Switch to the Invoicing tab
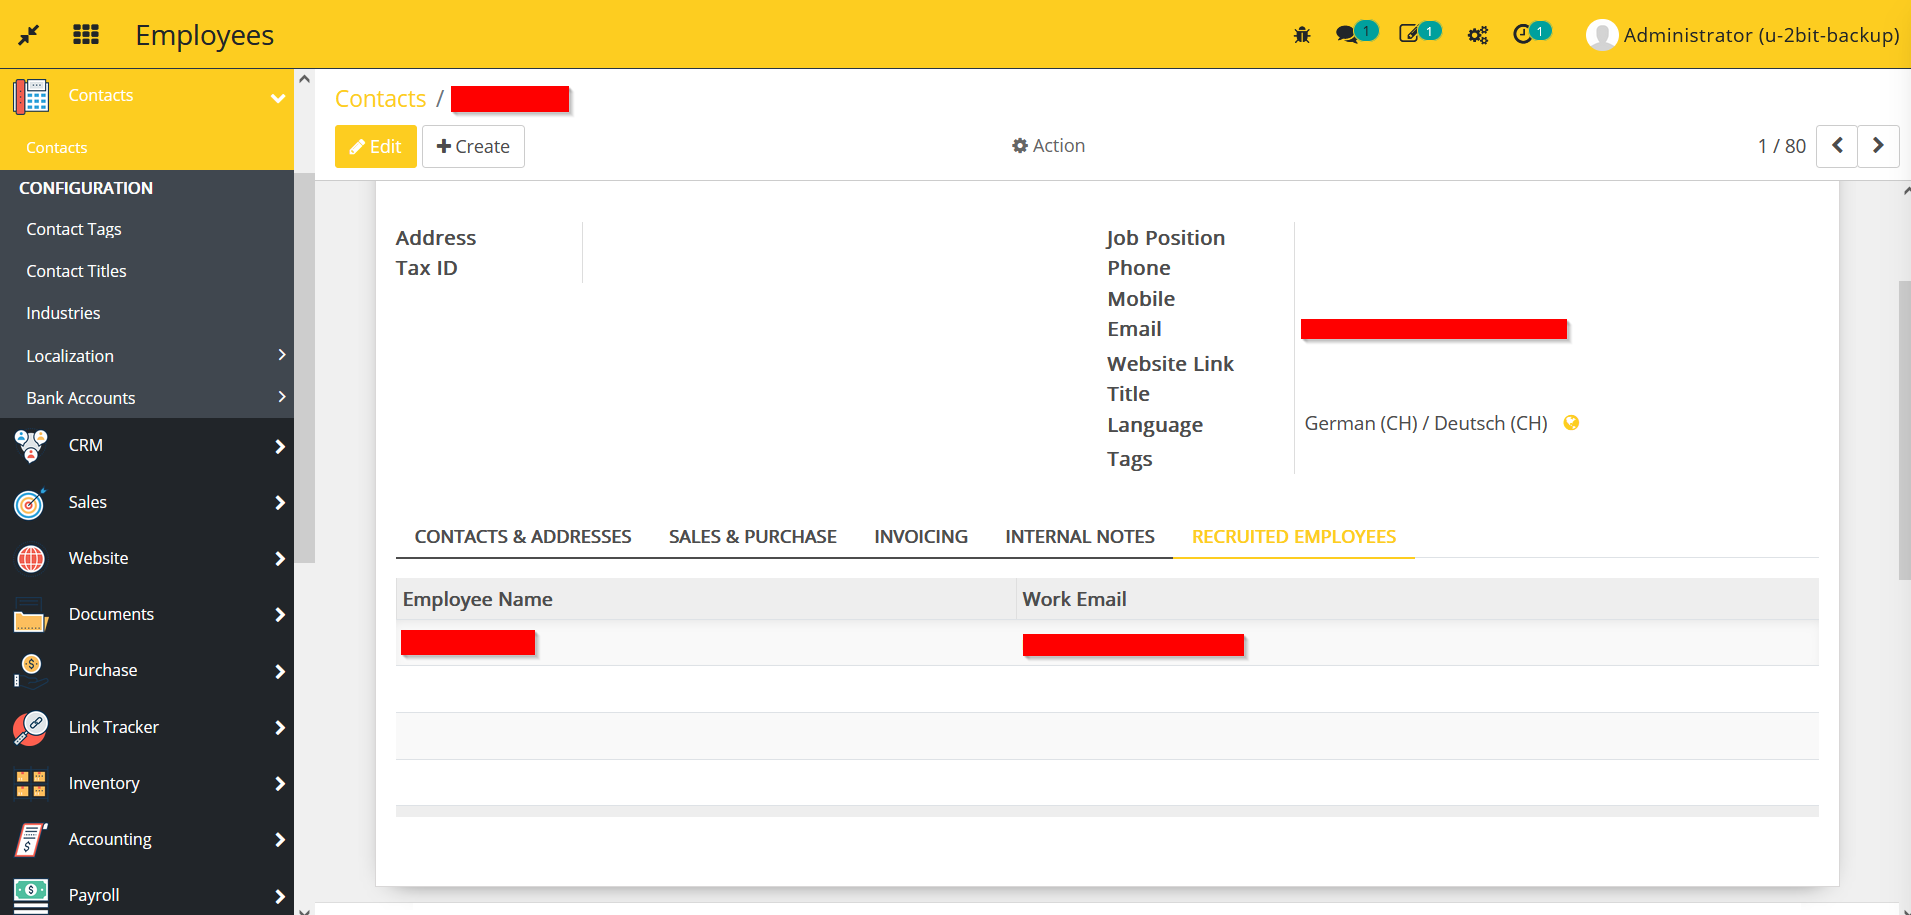Image resolution: width=1911 pixels, height=915 pixels. (x=920, y=536)
